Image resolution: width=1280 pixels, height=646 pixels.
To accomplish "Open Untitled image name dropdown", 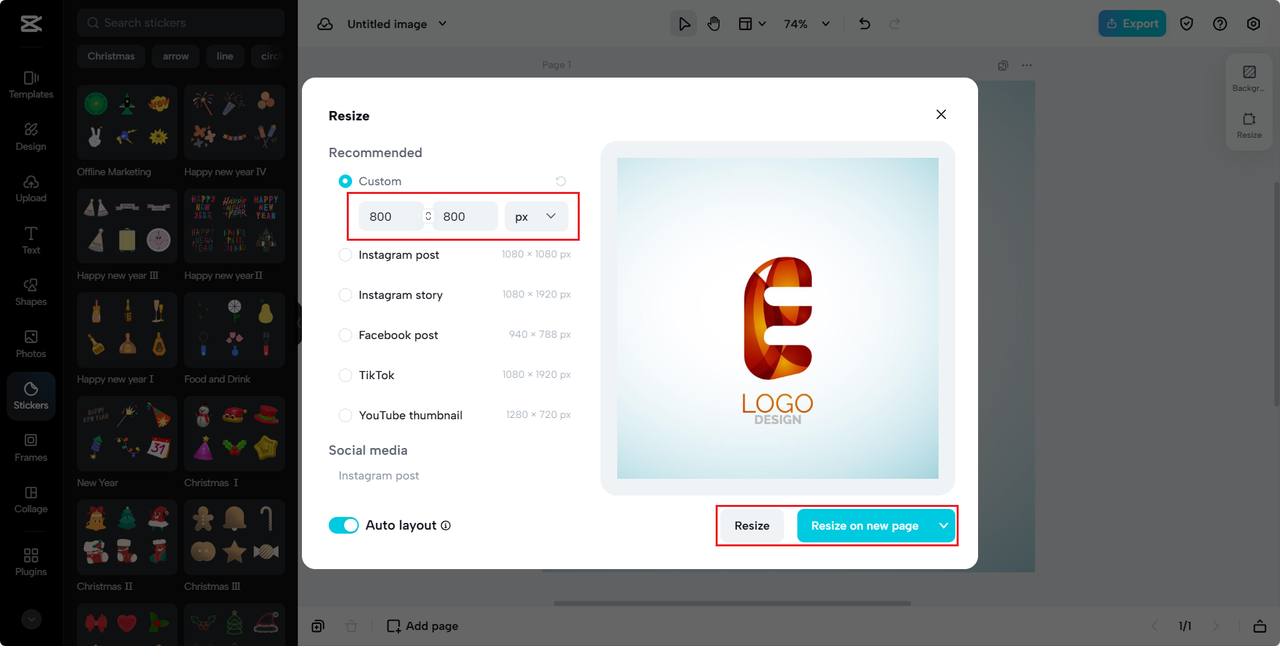I will [x=397, y=24].
